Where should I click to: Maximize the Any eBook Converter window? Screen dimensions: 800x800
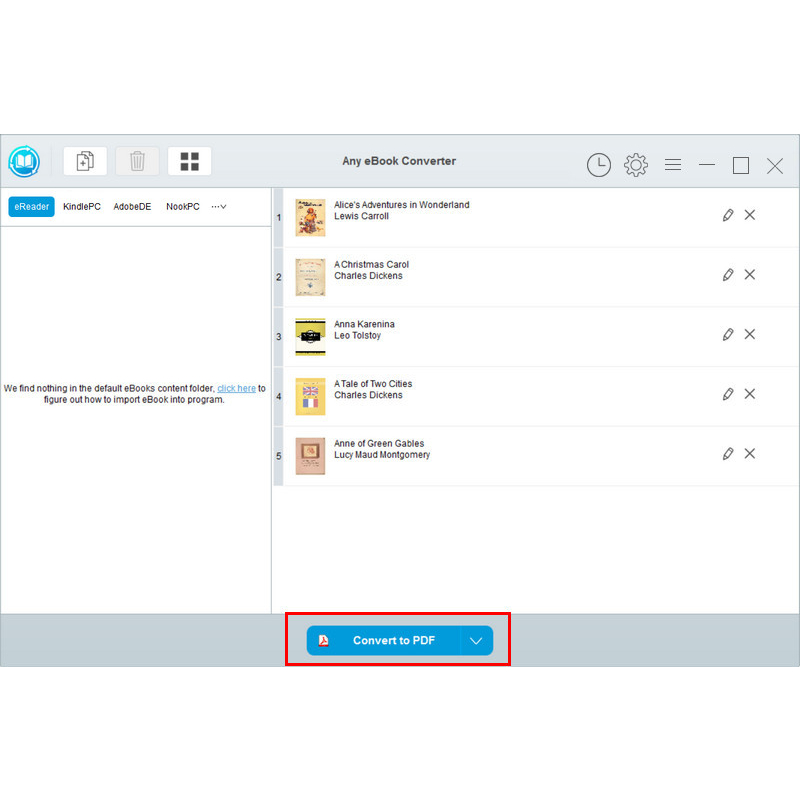741,165
